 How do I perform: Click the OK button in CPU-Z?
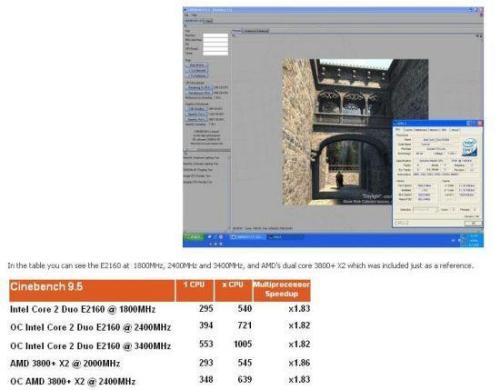click(x=473, y=223)
